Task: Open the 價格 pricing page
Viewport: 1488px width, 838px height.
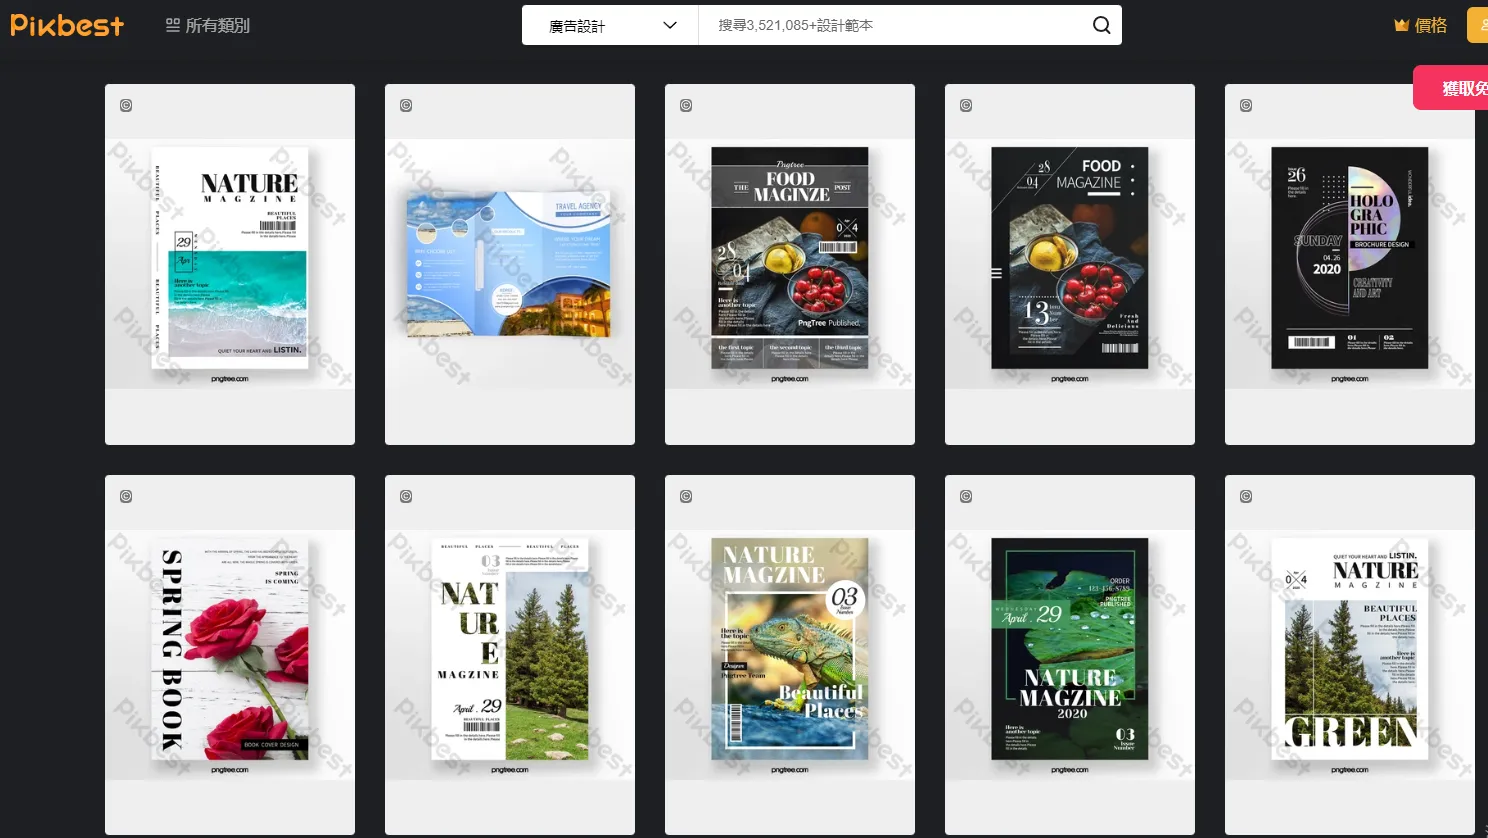Action: pos(1431,25)
